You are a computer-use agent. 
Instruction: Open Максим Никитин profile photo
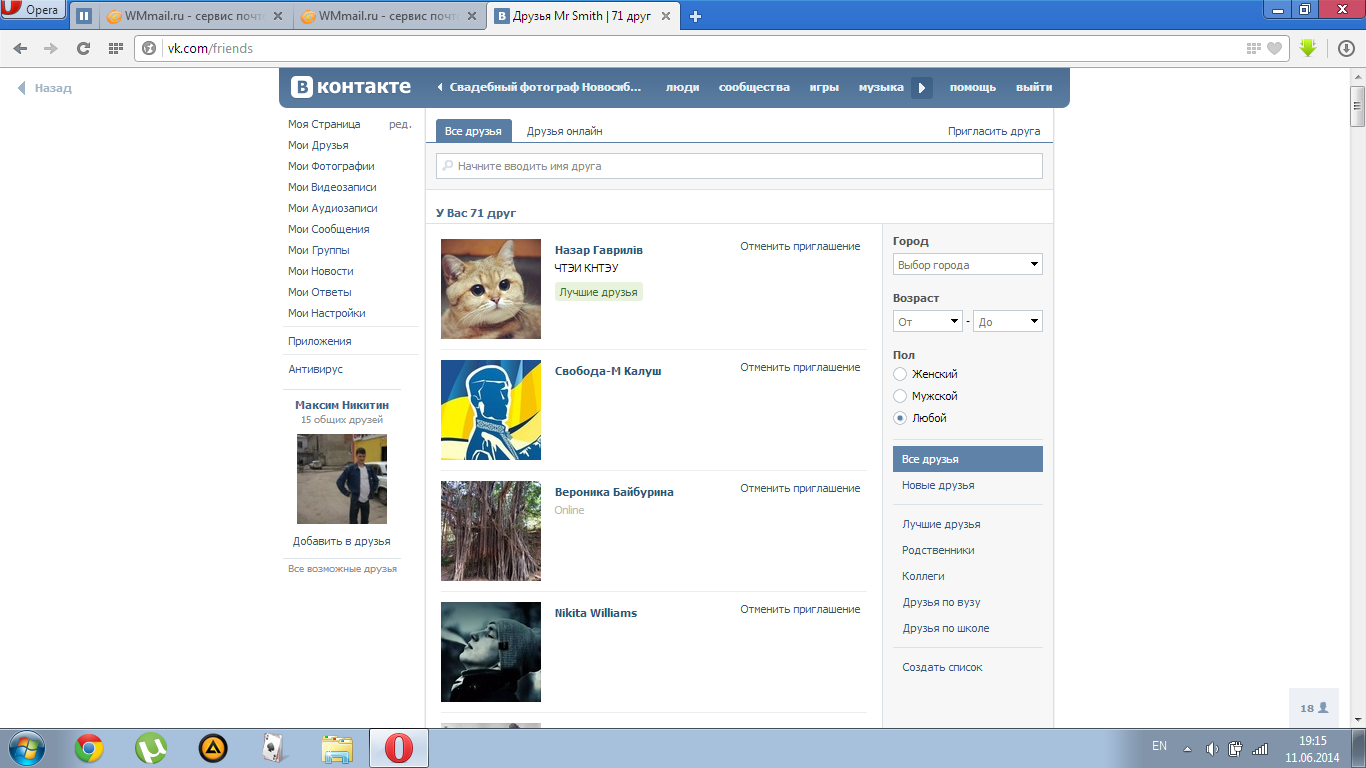(x=342, y=479)
